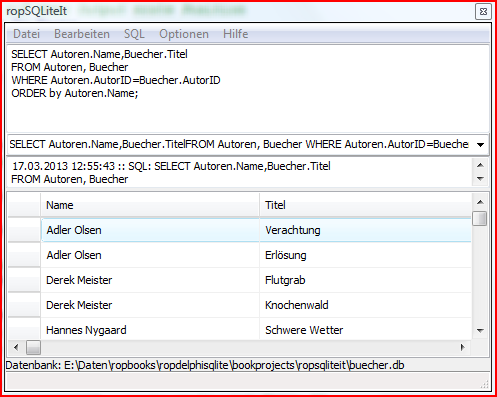The image size is (497, 397).
Task: Click the results grid scroll down arrow
Action: click(480, 331)
